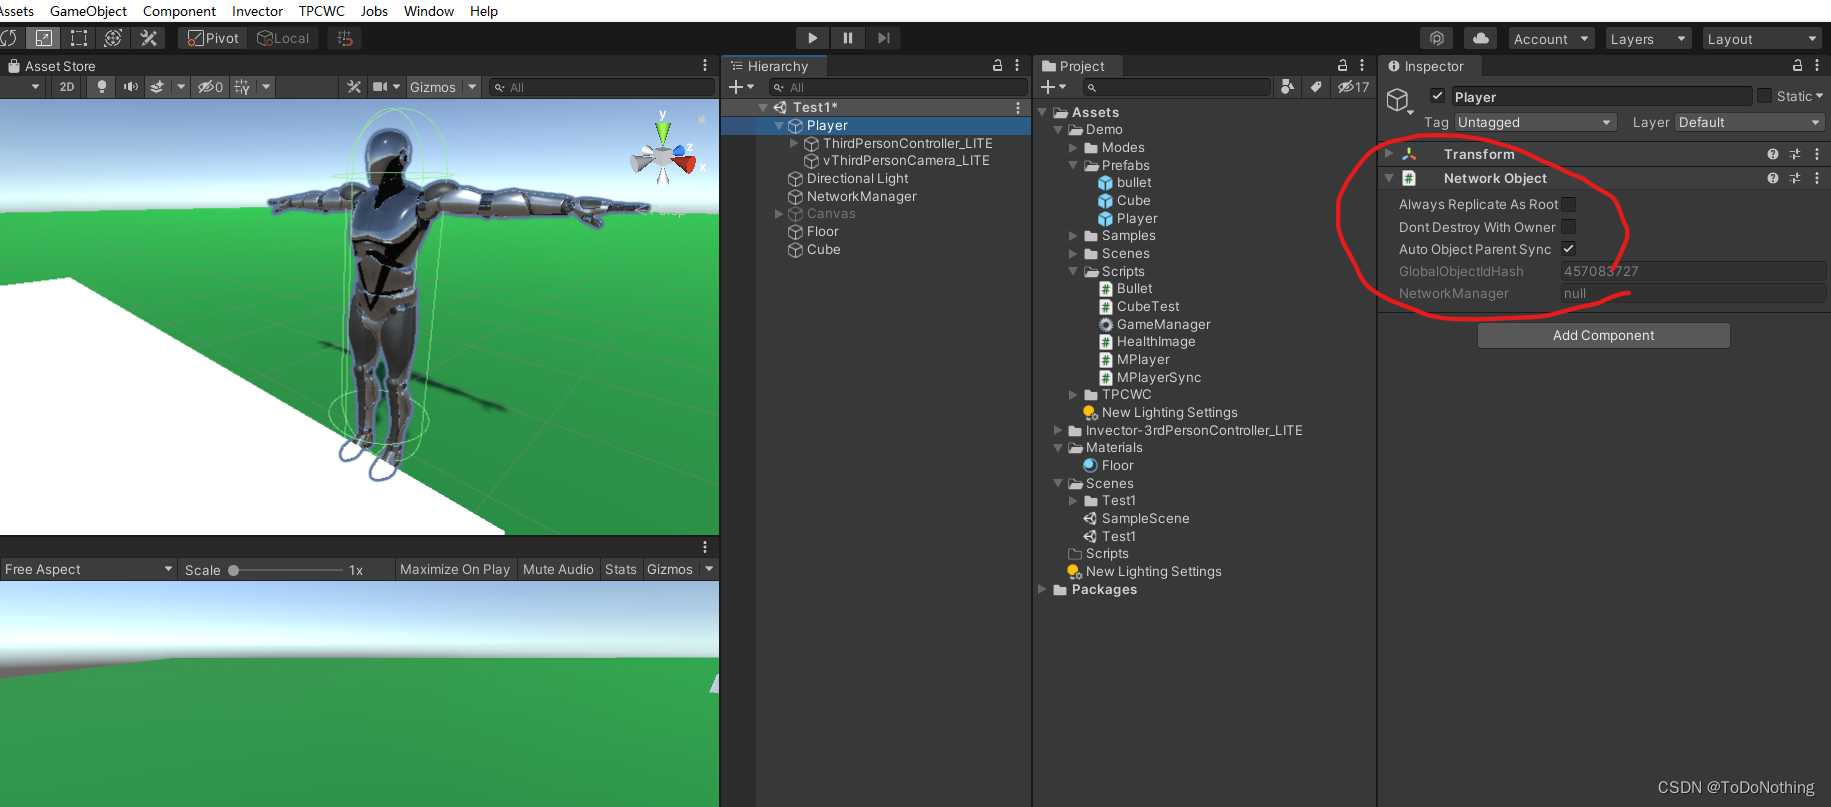Open Invector menu
The width and height of the screenshot is (1831, 807).
(257, 11)
